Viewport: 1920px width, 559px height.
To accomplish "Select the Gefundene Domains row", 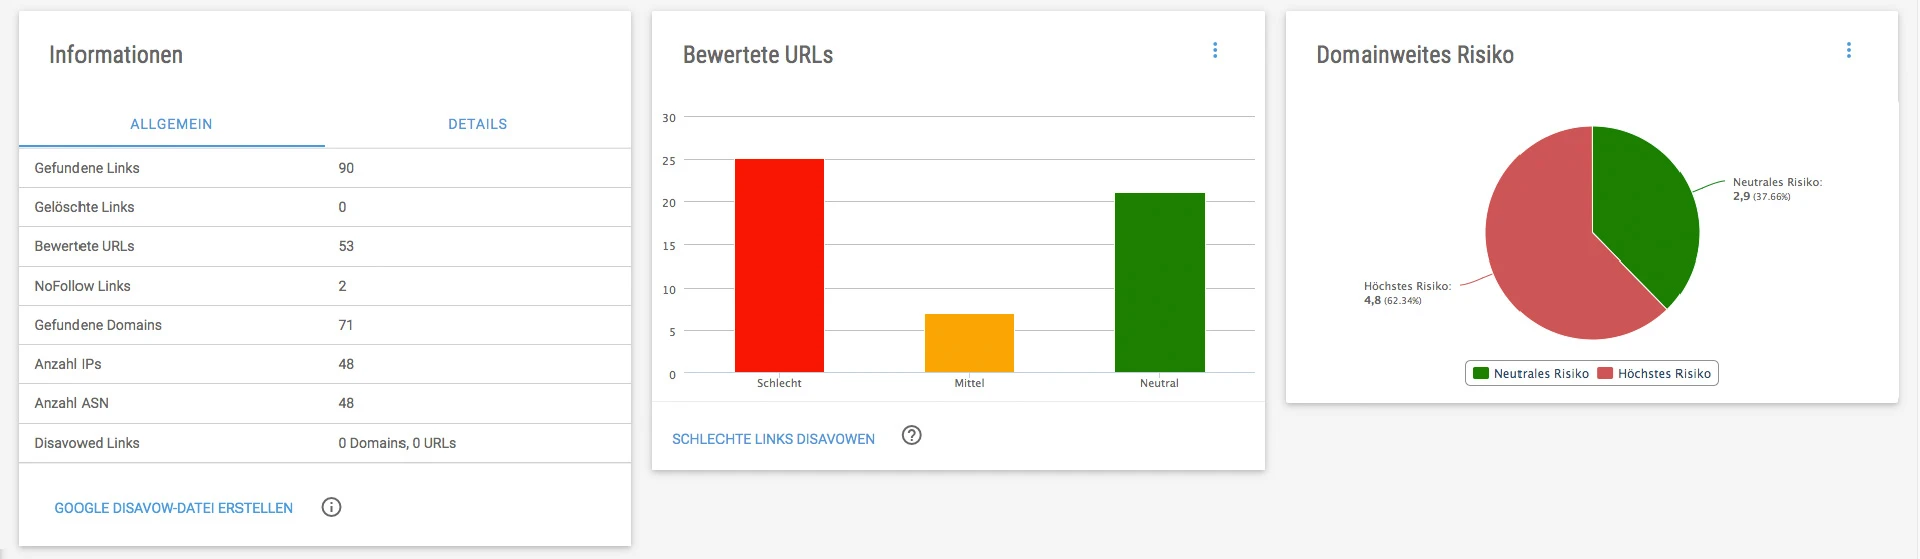I will [324, 325].
